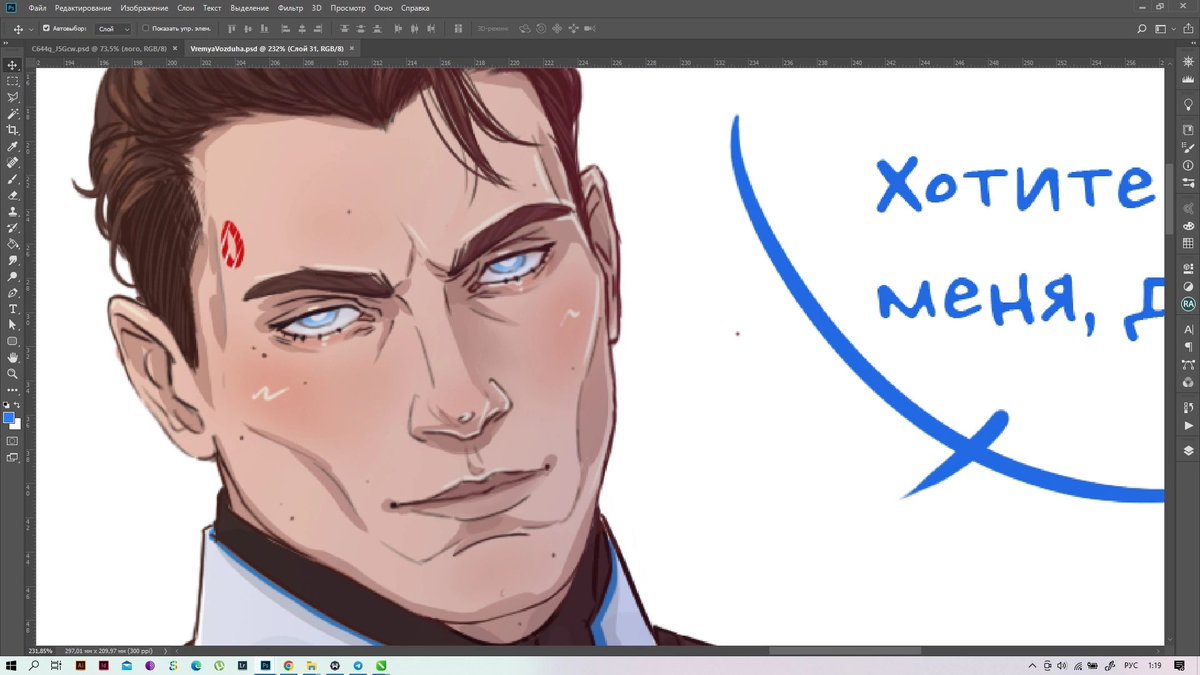The width and height of the screenshot is (1200, 675).
Task: Click the first align icon in the options bar
Action: click(232, 29)
